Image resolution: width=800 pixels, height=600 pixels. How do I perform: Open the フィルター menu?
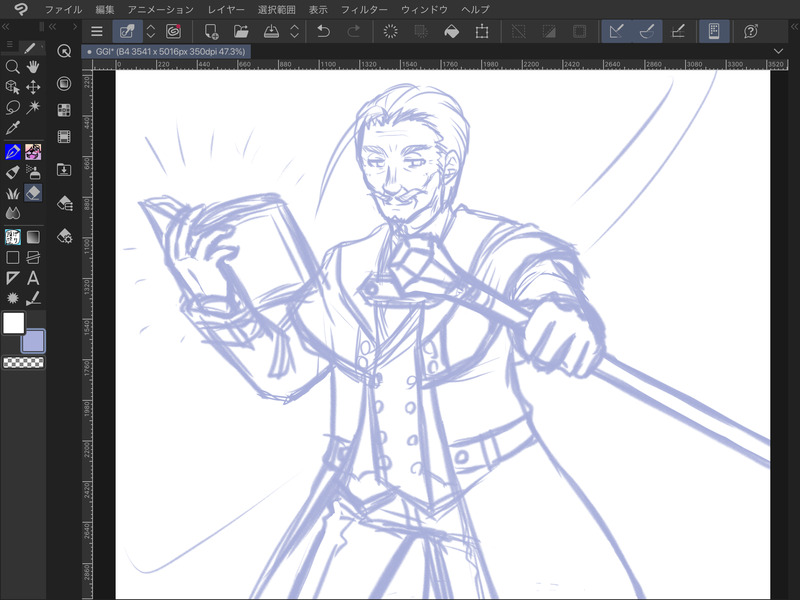pyautogui.click(x=364, y=9)
